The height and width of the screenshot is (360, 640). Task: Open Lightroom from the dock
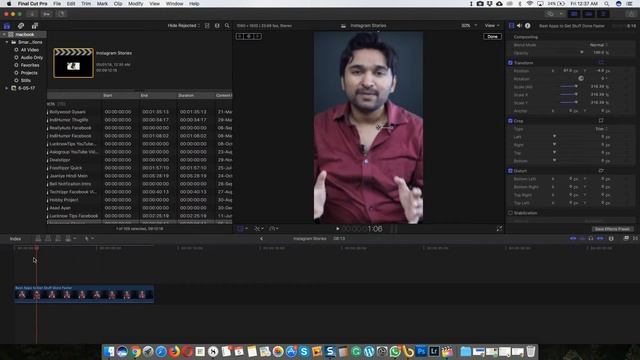click(x=434, y=351)
